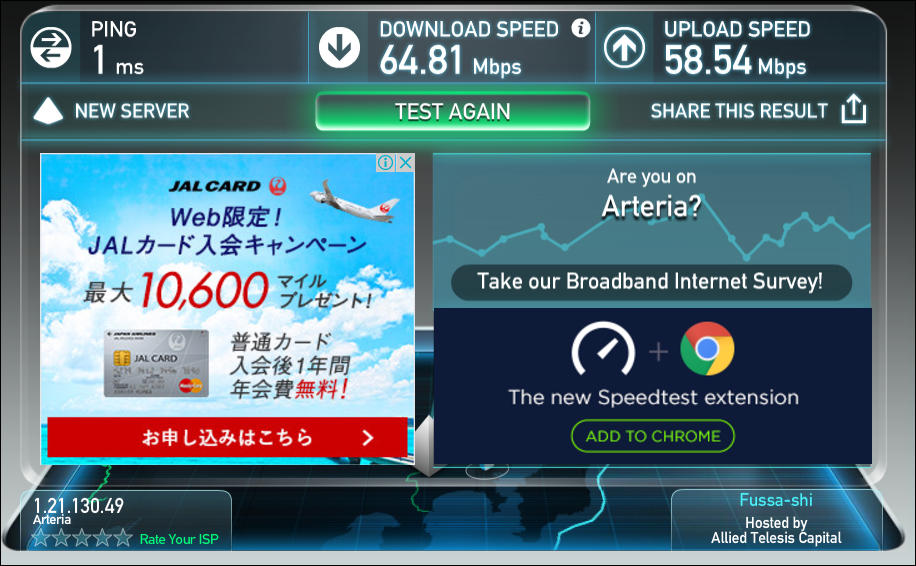Click the Fussa-shi server name
Screen dimensions: 916x566
(776, 500)
